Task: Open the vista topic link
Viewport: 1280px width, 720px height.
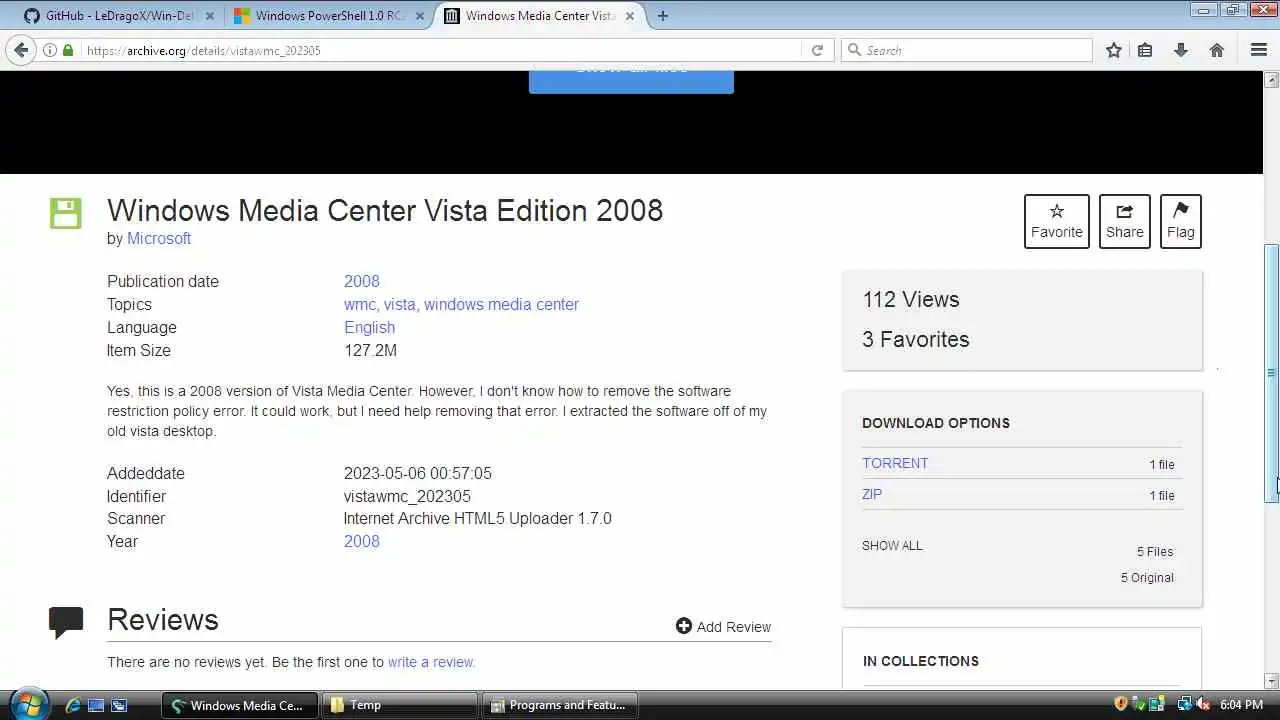Action: 400,304
